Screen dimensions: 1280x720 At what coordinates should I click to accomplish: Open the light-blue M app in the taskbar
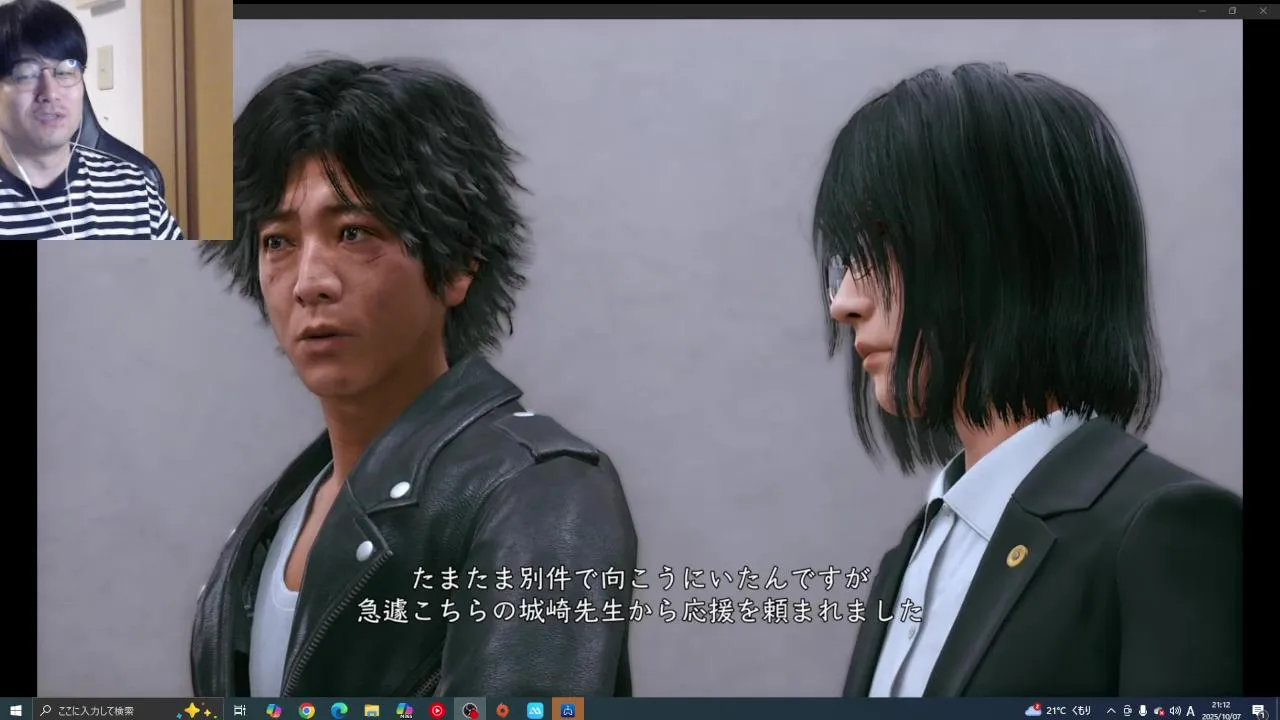click(535, 710)
